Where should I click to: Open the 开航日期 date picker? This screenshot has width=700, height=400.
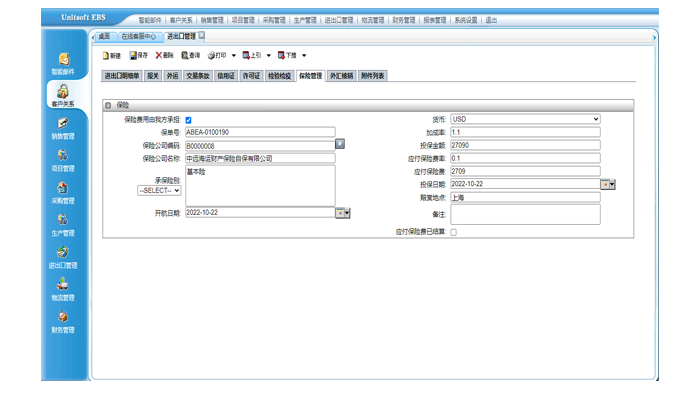pyautogui.click(x=342, y=213)
